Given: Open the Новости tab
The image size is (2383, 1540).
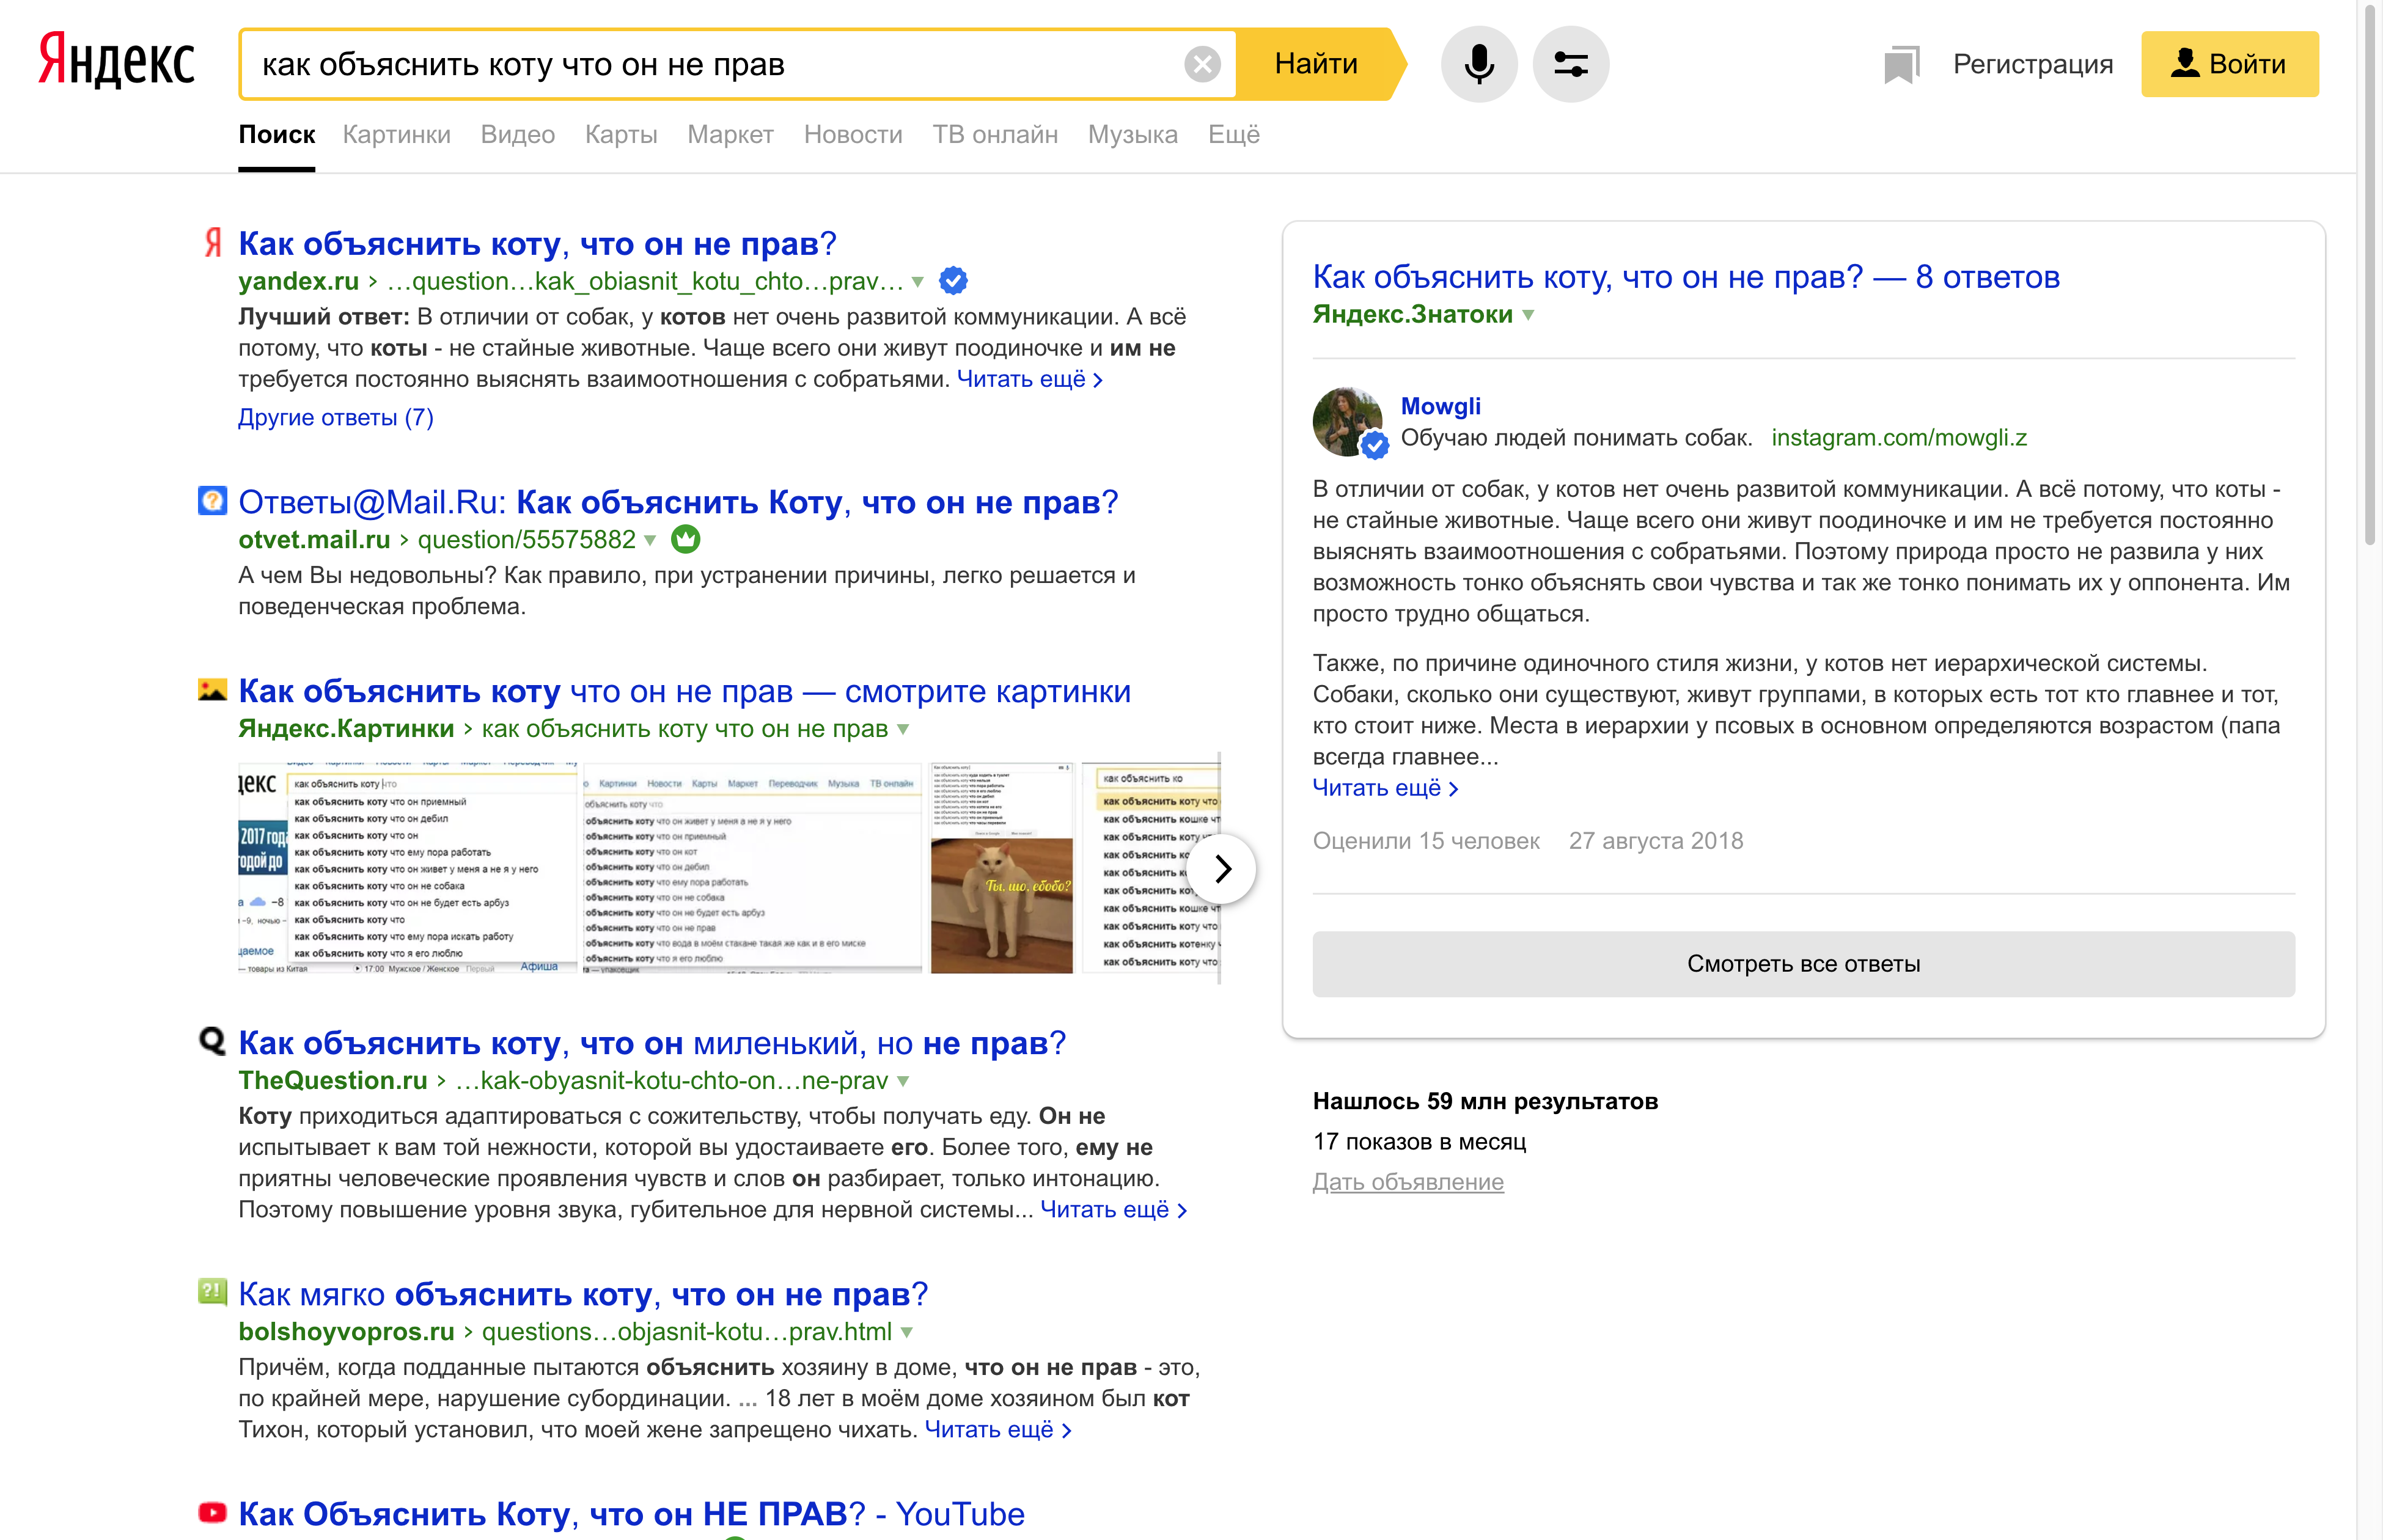Looking at the screenshot, I should click(x=853, y=135).
